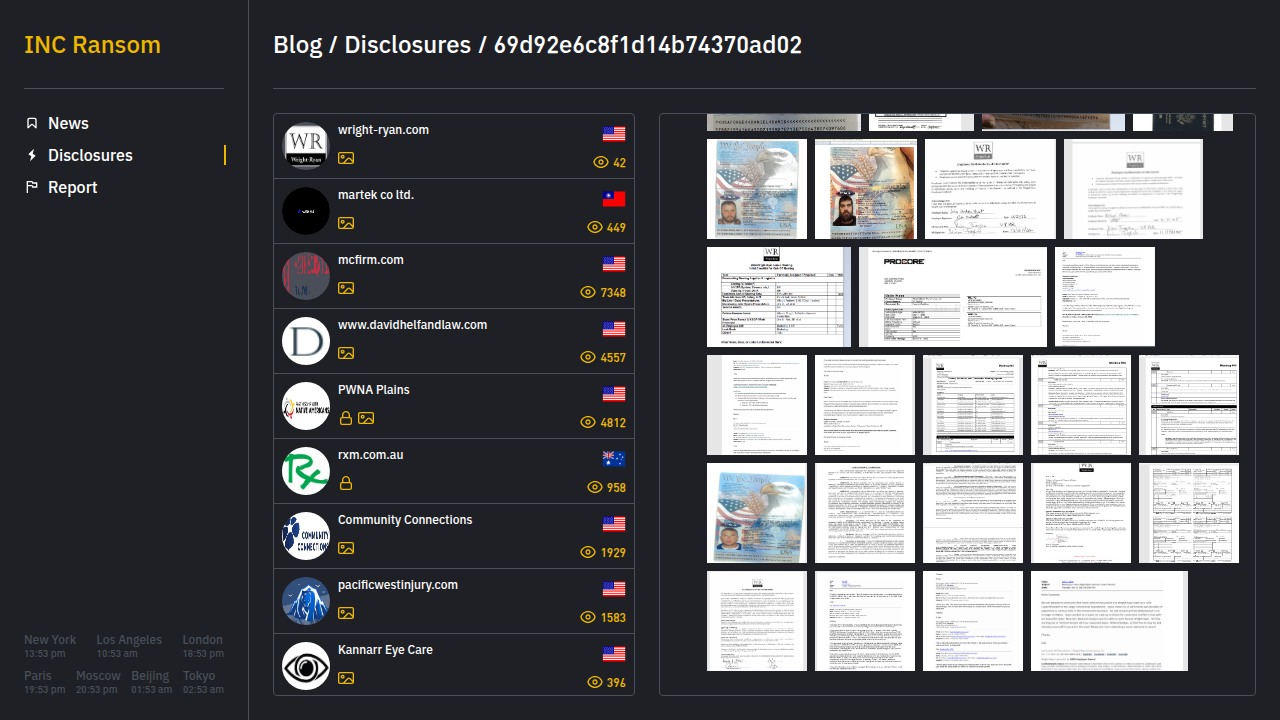Click the Report flag icon in sidebar

32,187
